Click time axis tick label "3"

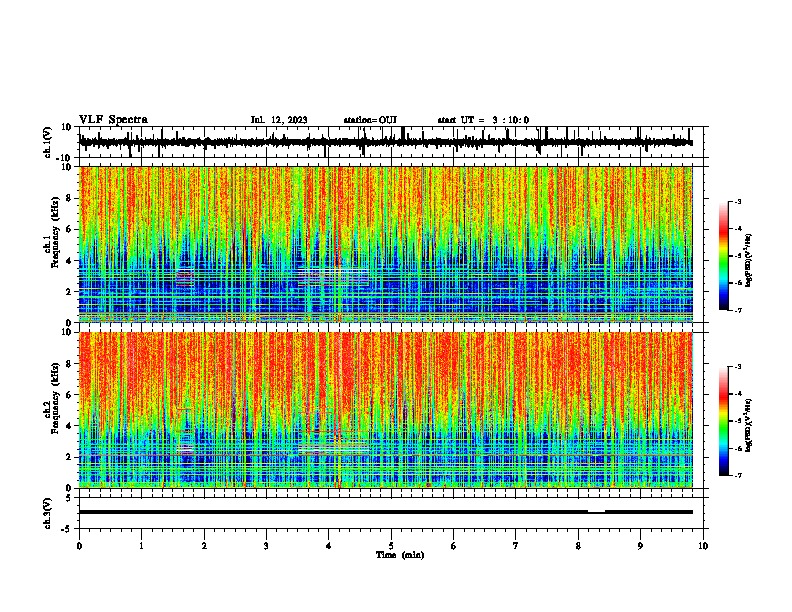(266, 546)
